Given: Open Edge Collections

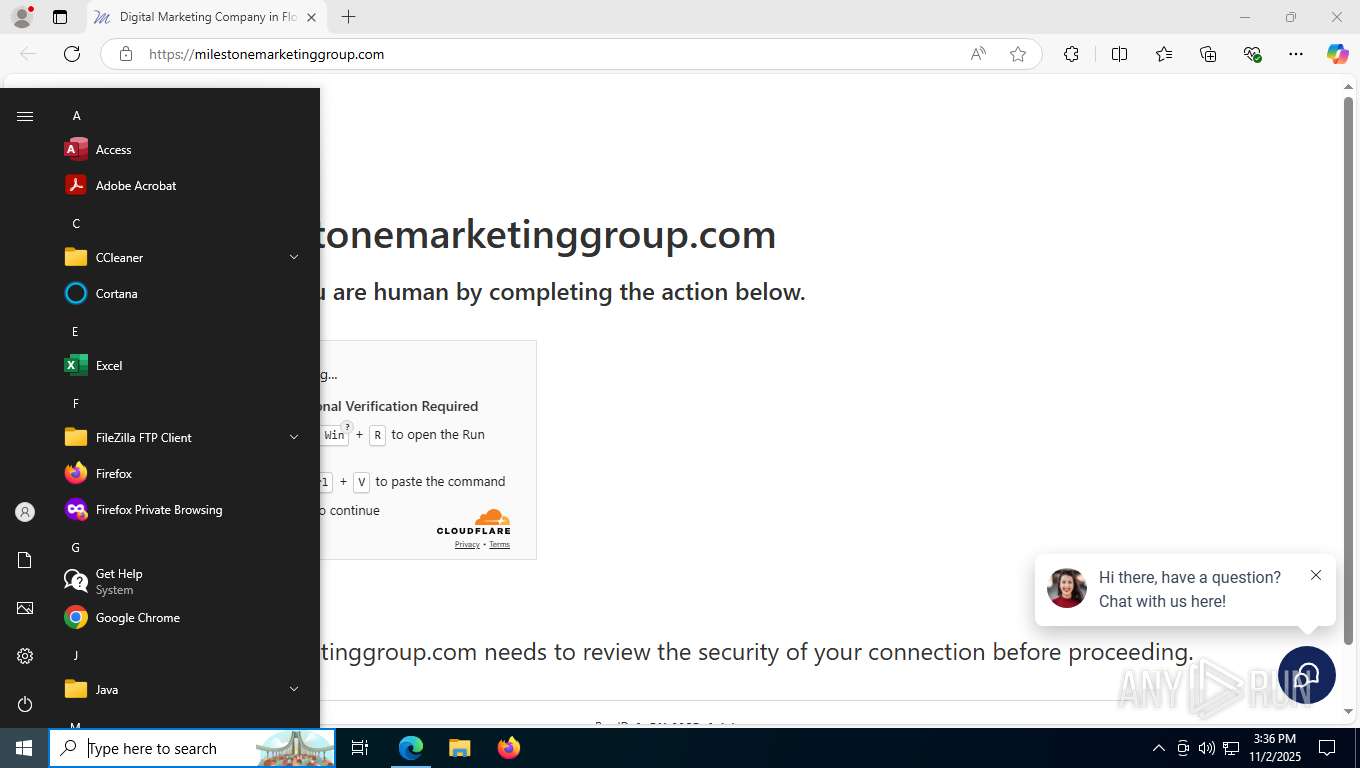Looking at the screenshot, I should (1208, 54).
